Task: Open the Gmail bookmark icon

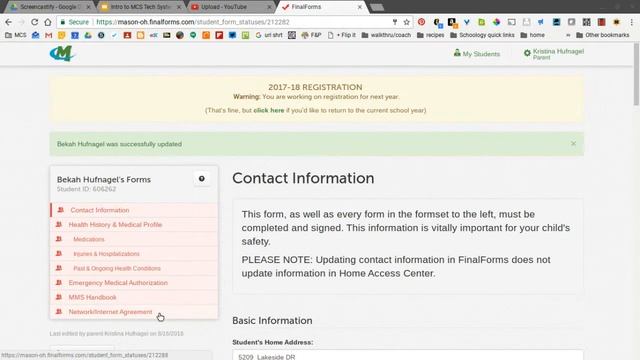Action: pos(49,36)
